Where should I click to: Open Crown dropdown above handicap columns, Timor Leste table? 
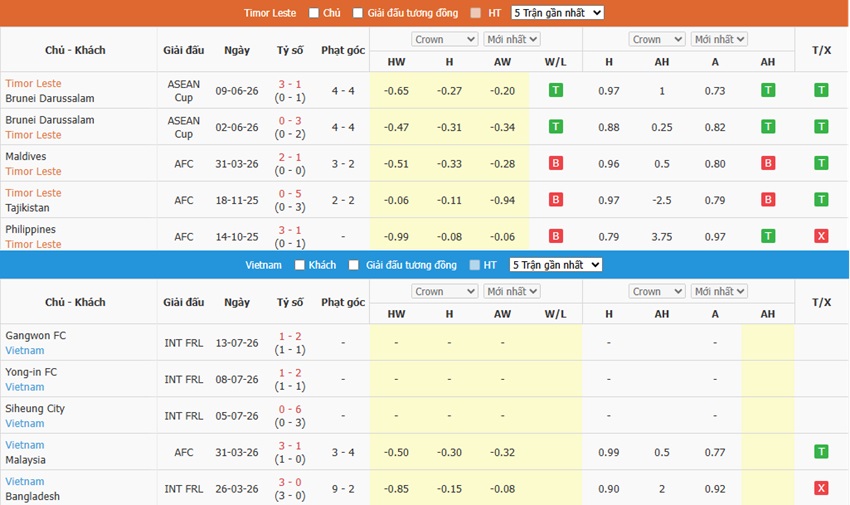(657, 39)
